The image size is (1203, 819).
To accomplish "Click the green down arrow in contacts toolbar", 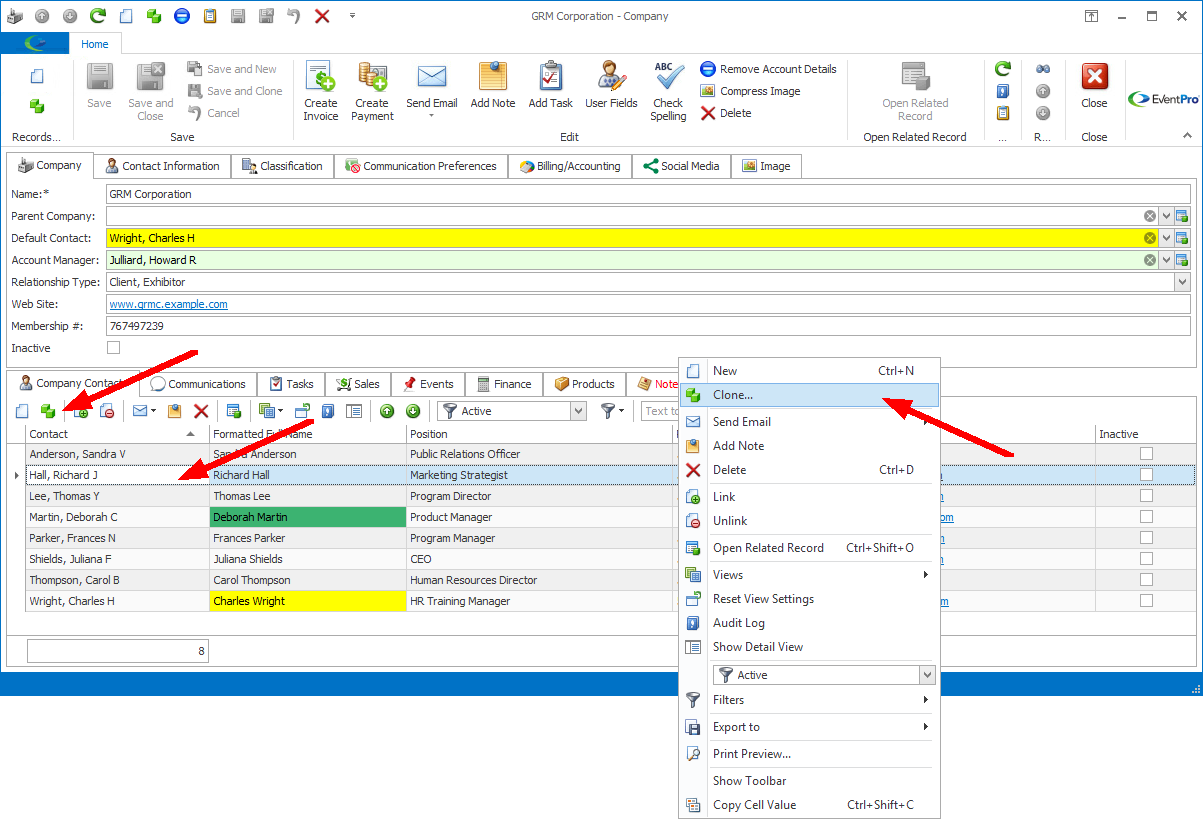I will [413, 411].
